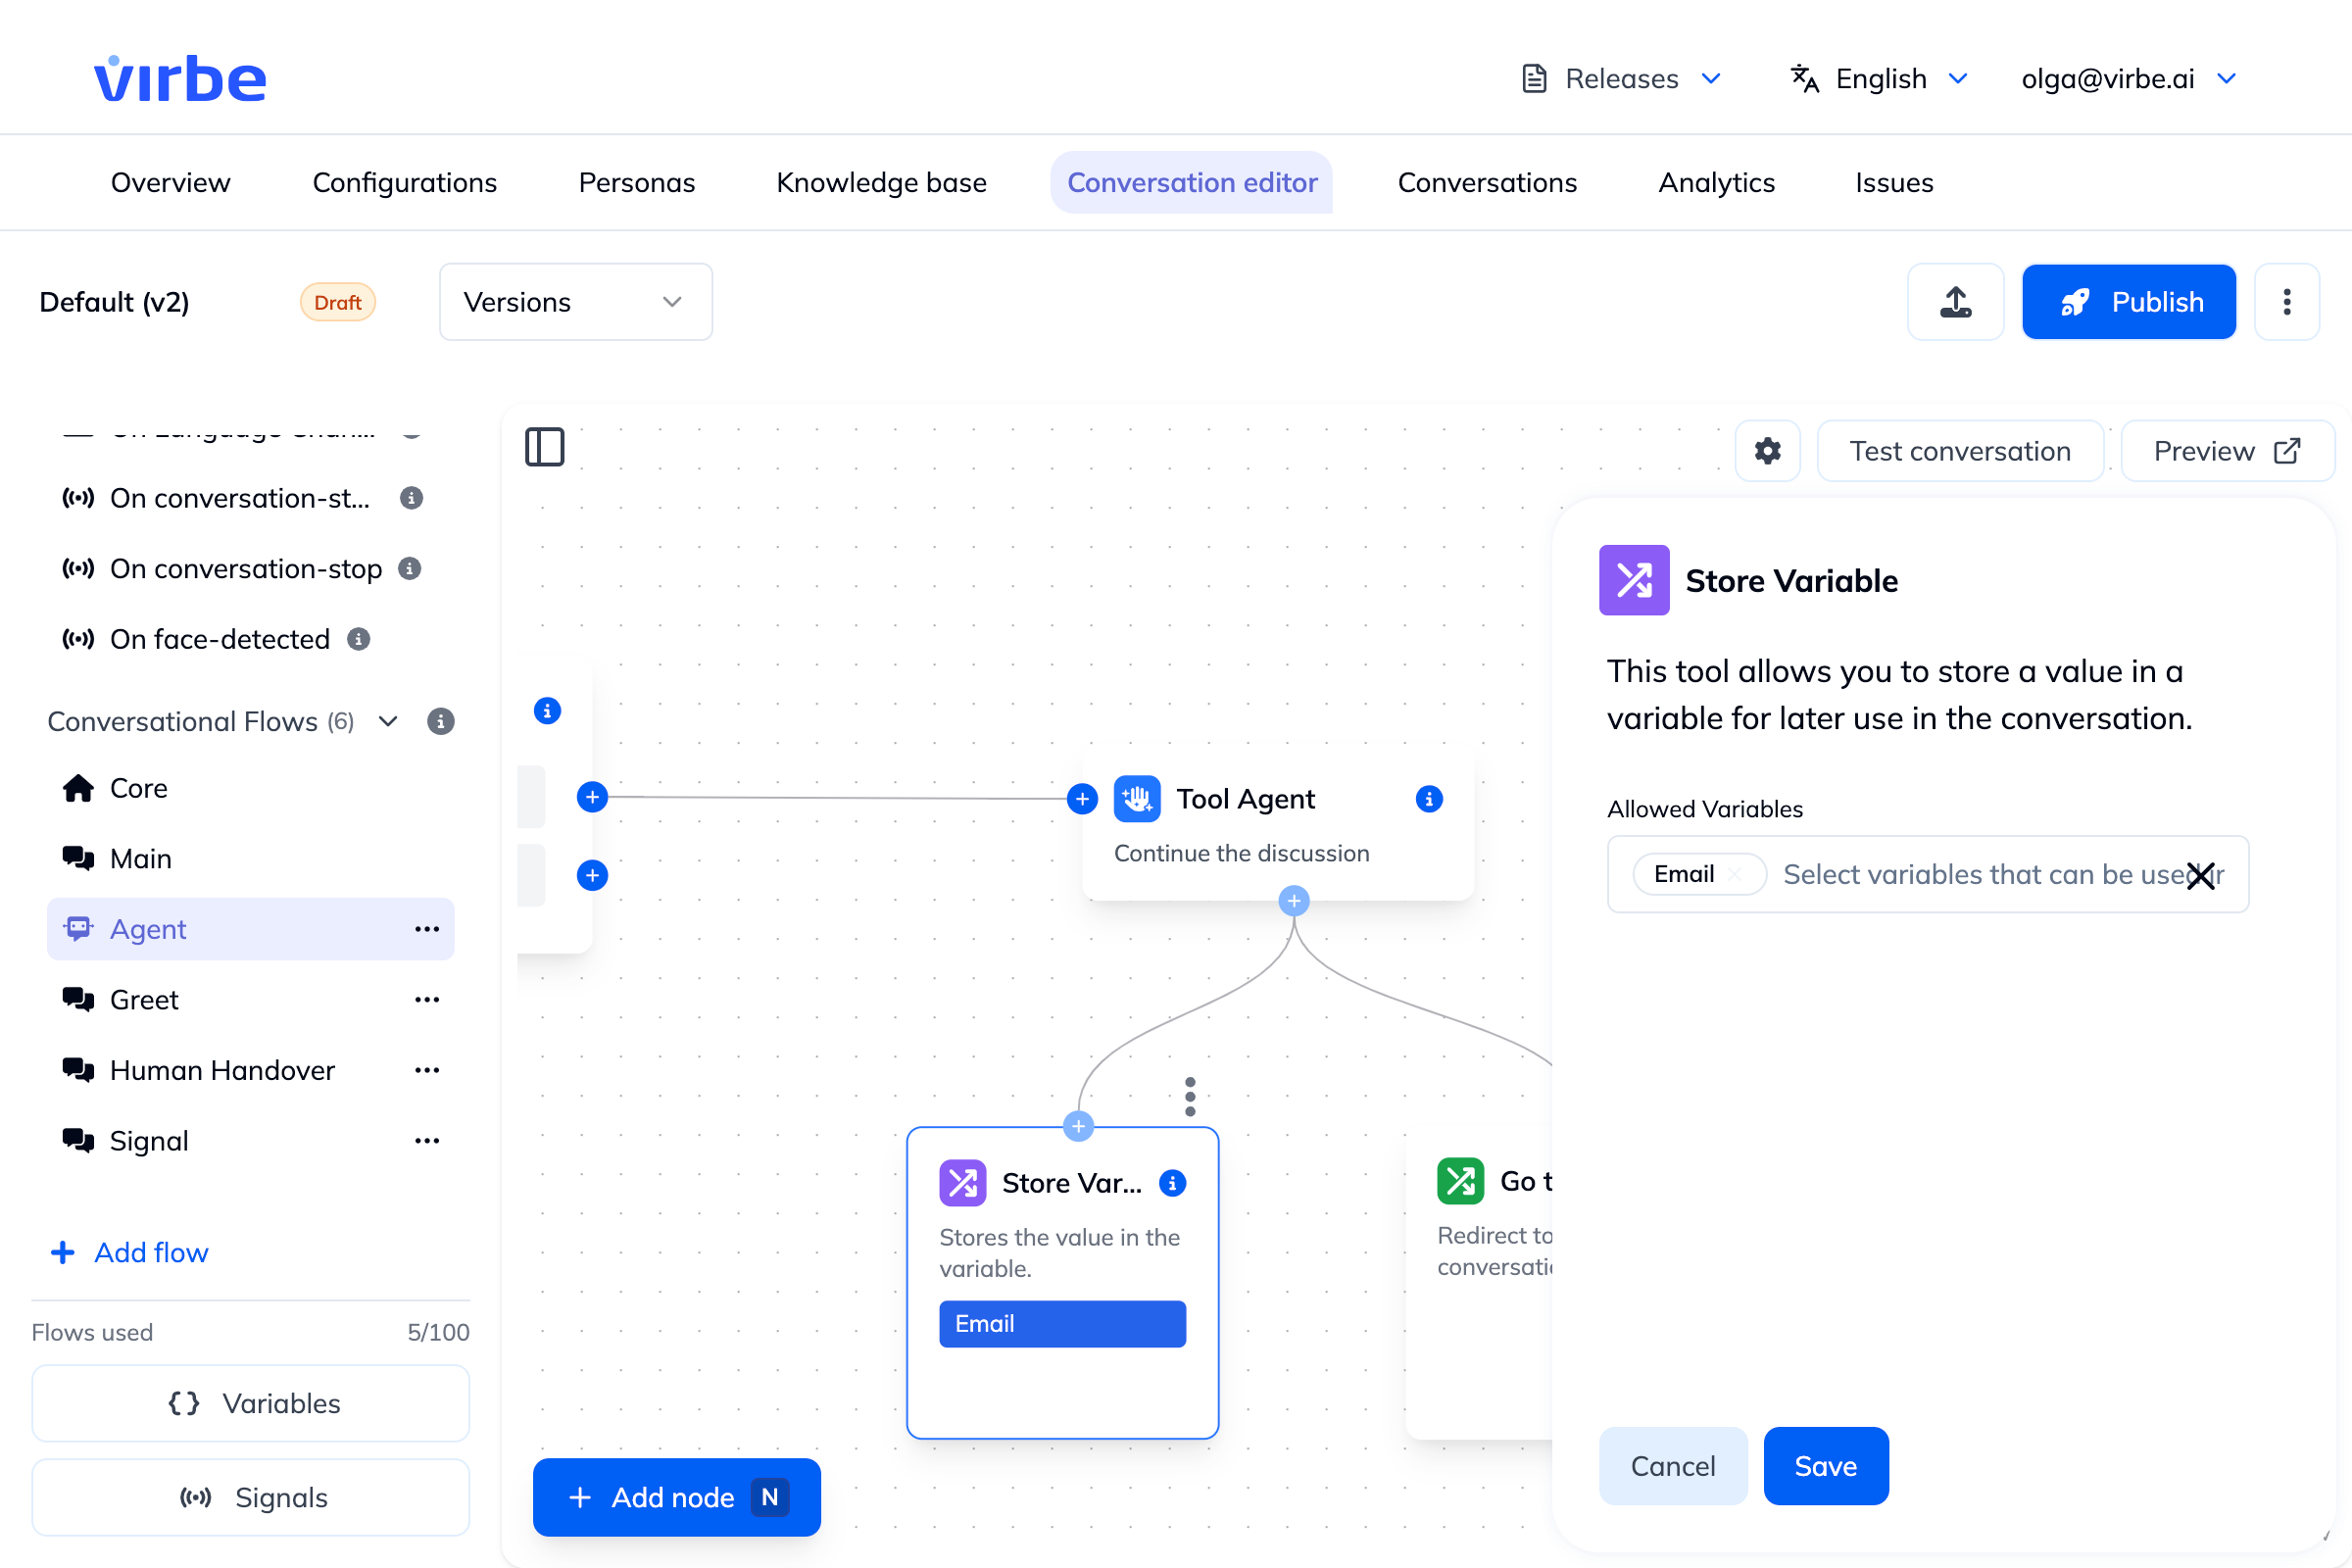Click the plus connector left of Tool Agent
Screen dimensions: 2352x1568
(1082, 799)
